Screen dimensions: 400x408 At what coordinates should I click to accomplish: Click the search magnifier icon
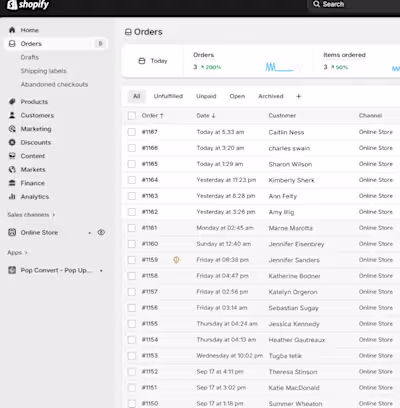point(316,4)
